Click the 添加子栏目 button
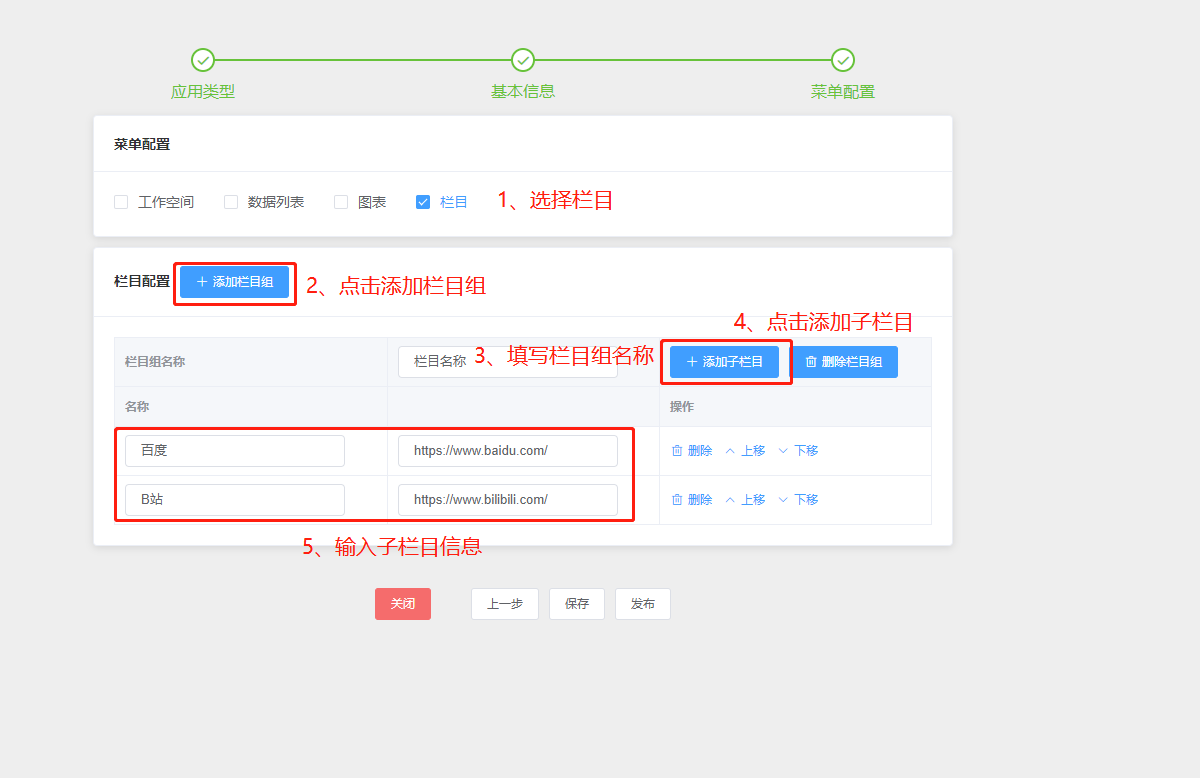Viewport: 1200px width, 778px height. pos(724,362)
